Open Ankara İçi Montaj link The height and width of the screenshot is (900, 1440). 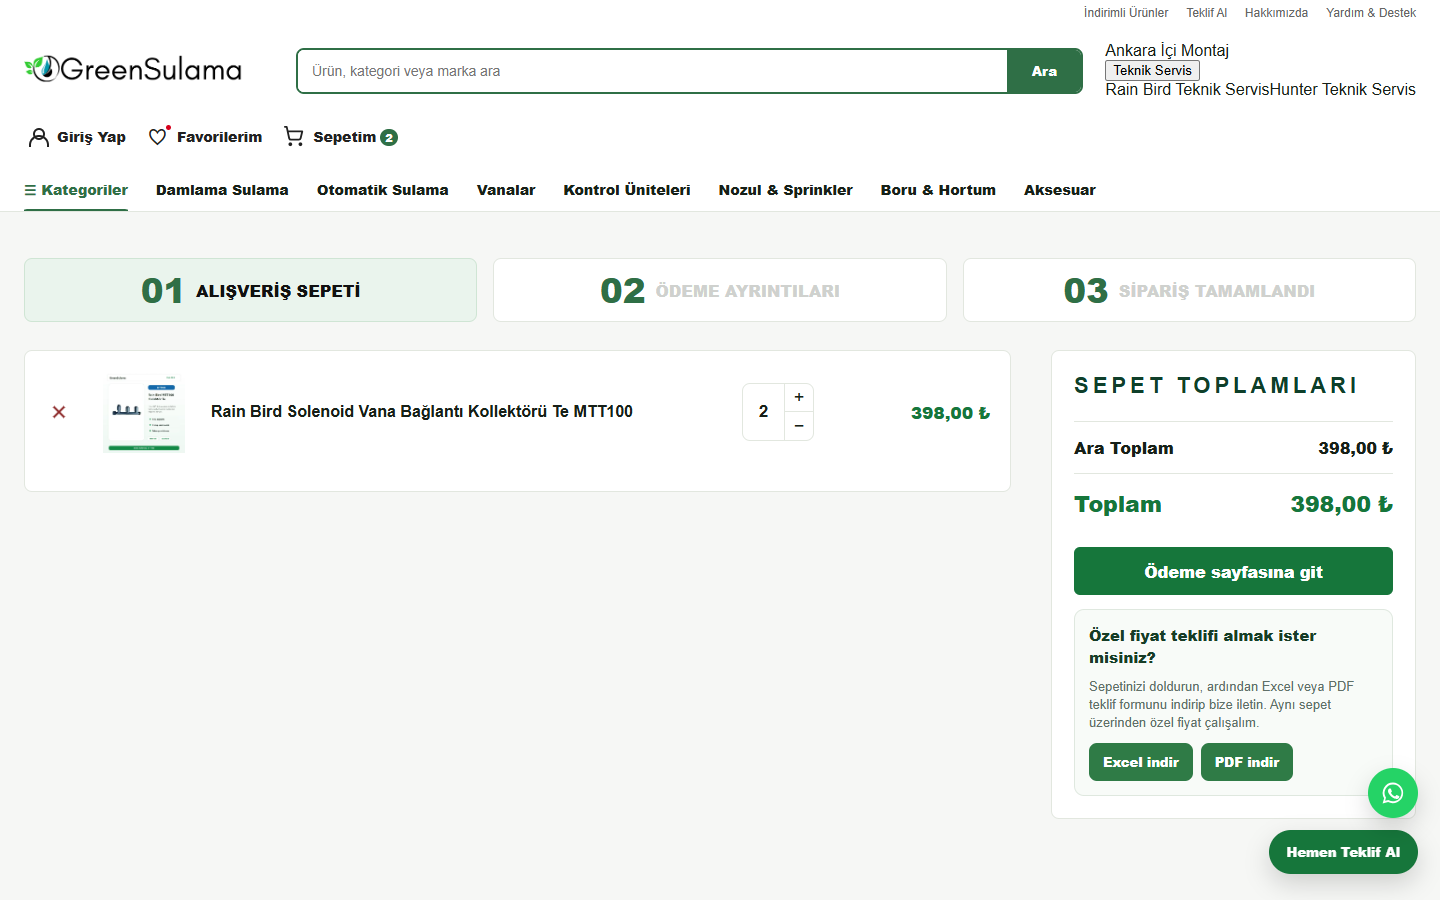click(1167, 50)
